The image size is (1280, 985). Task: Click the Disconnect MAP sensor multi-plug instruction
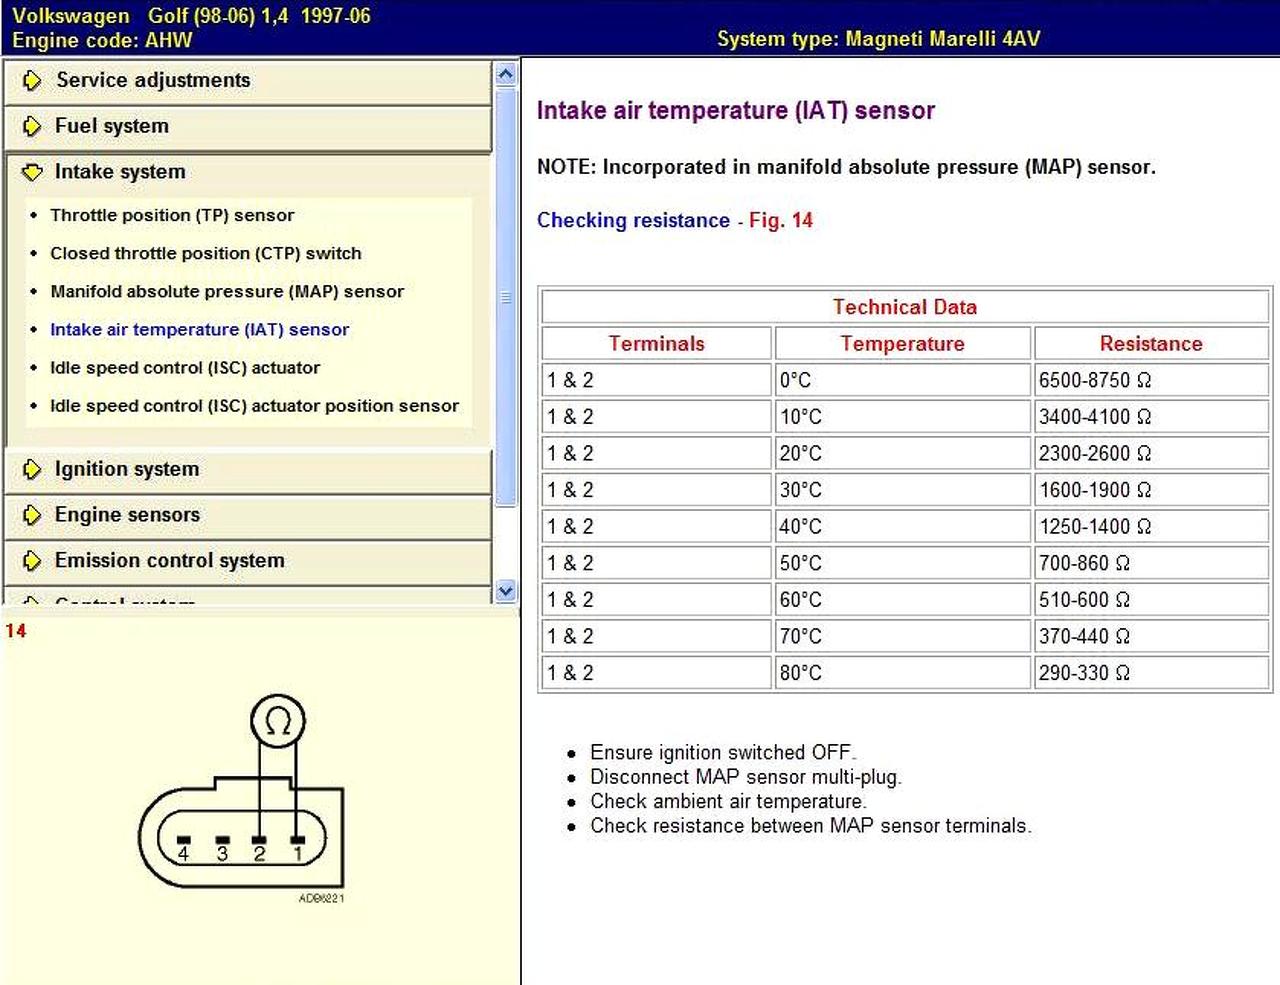click(x=746, y=777)
